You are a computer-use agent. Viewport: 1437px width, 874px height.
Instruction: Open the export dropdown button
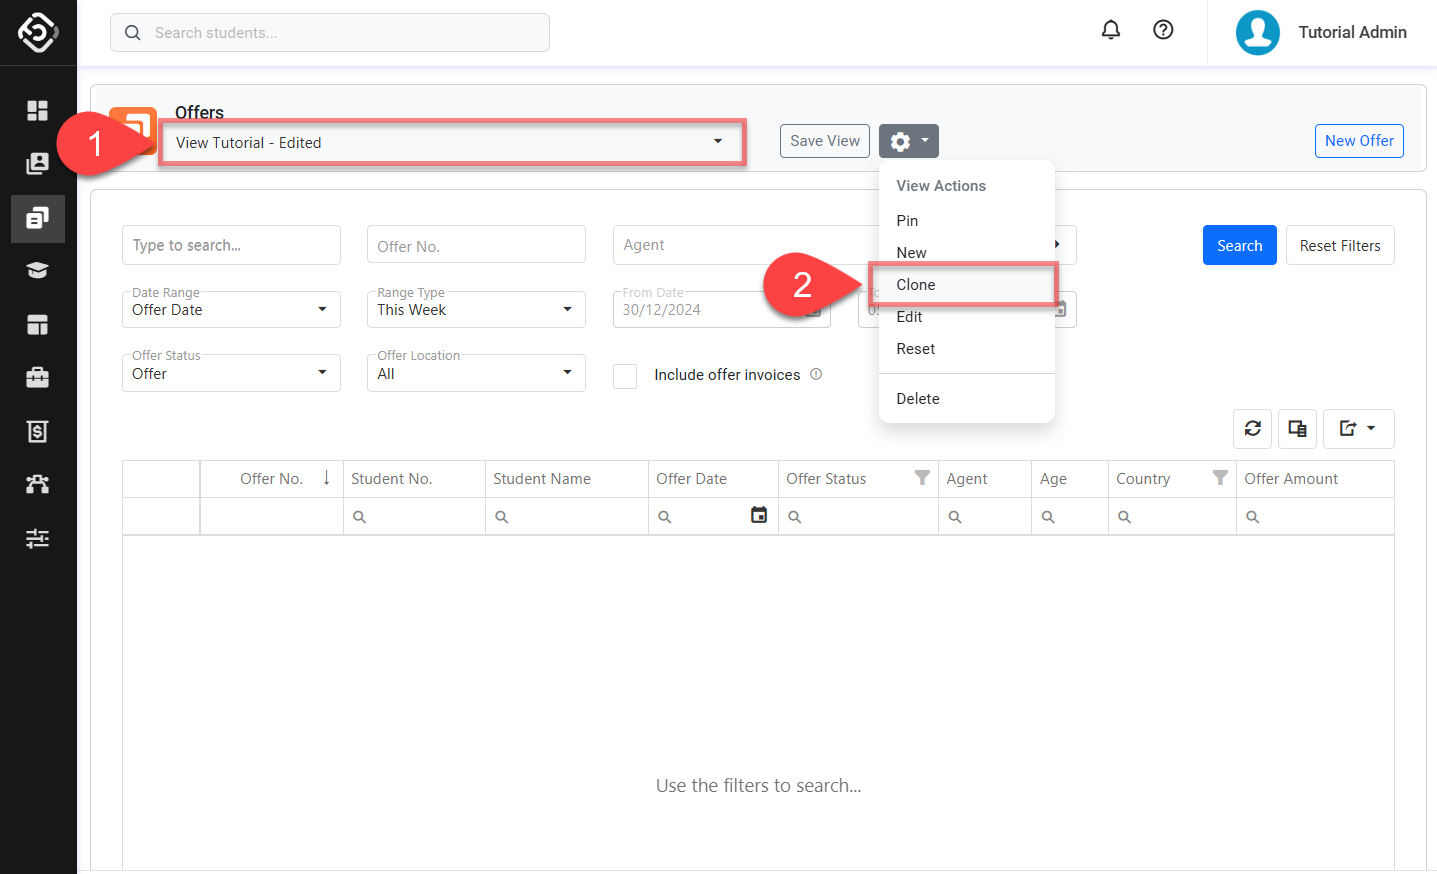1358,429
